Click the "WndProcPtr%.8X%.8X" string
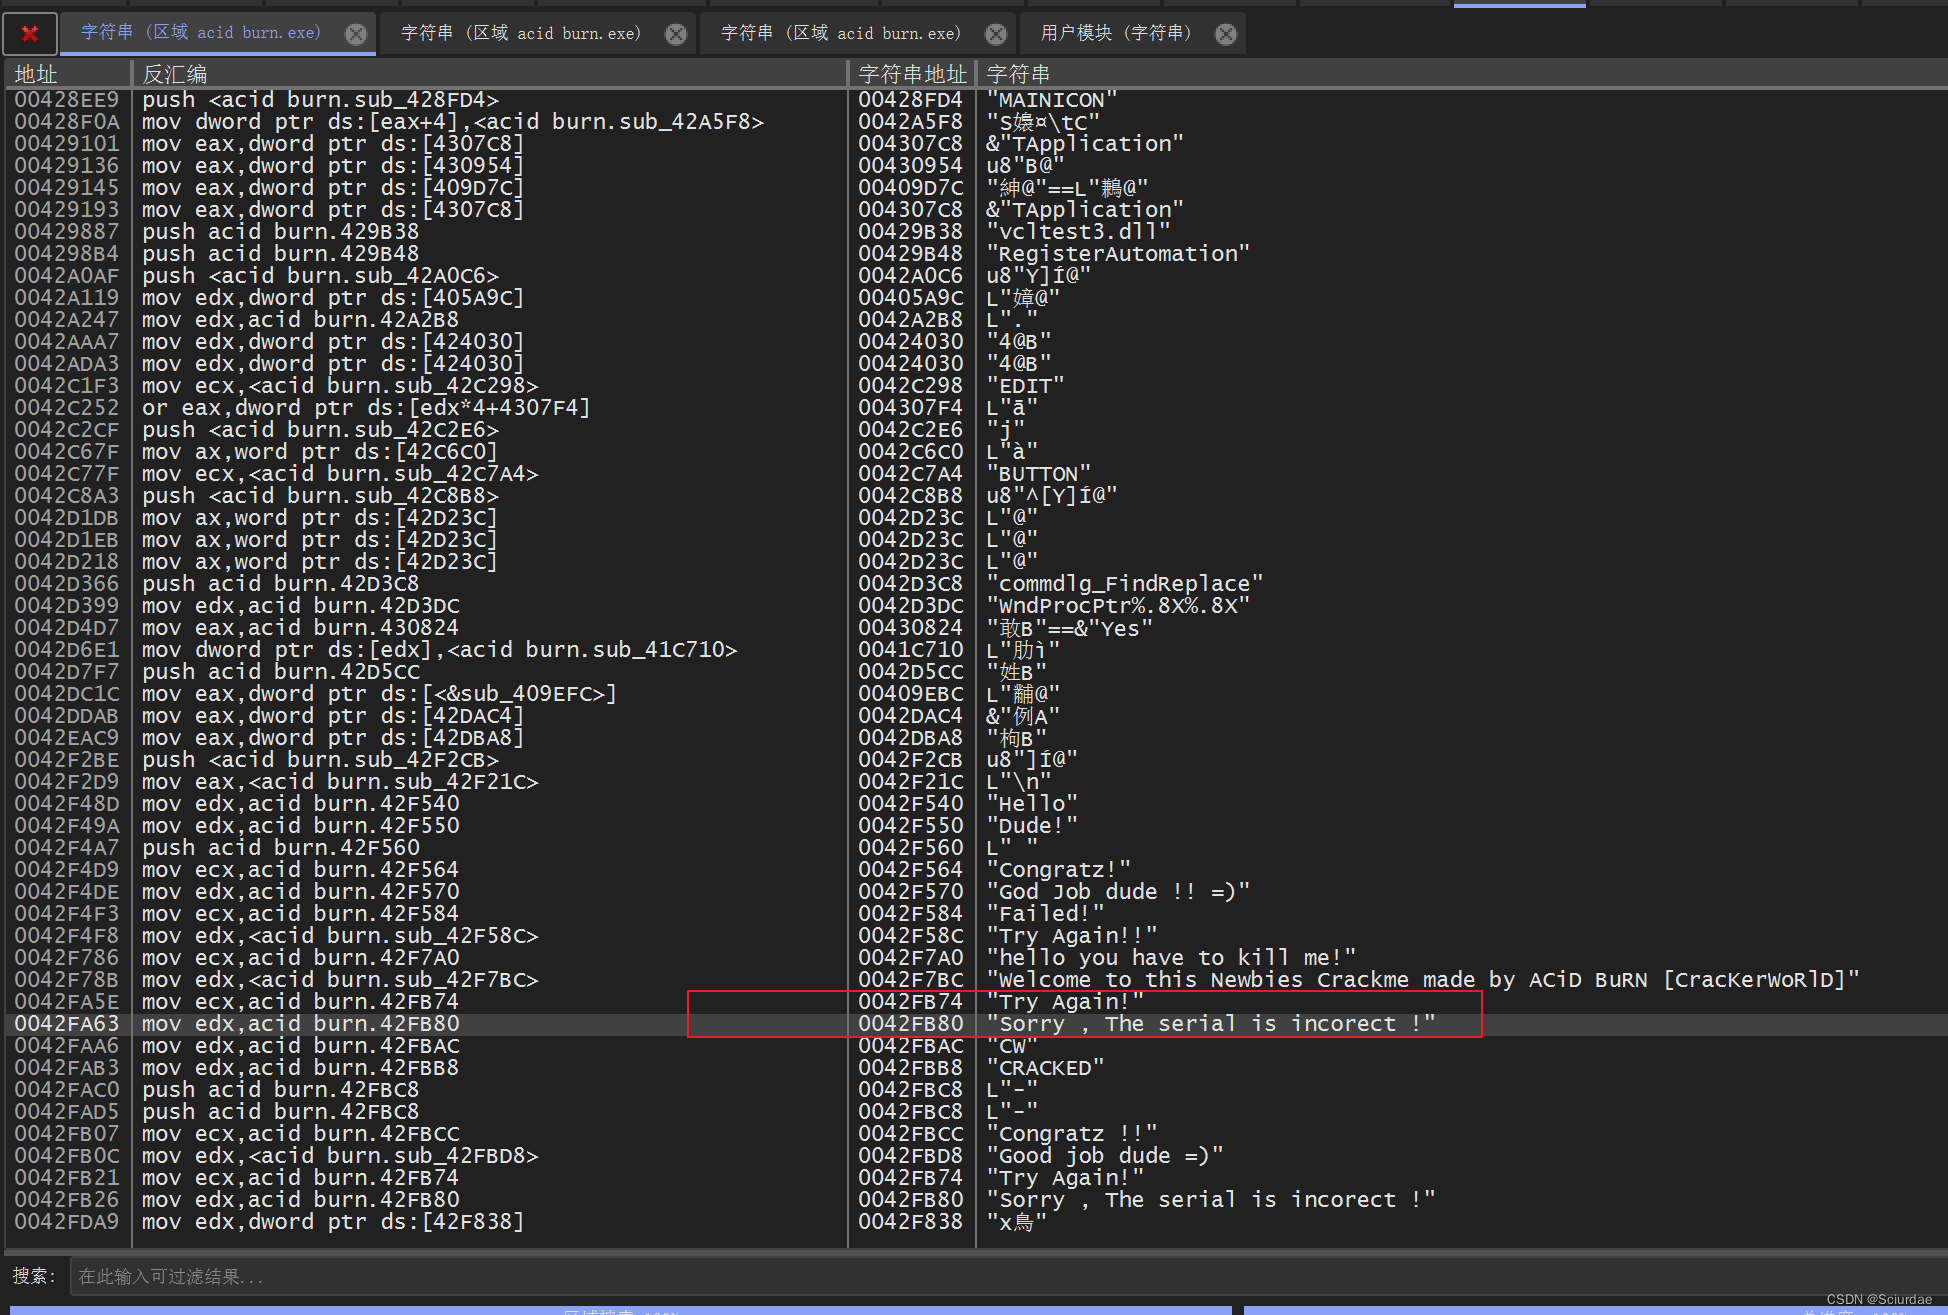 point(1118,606)
